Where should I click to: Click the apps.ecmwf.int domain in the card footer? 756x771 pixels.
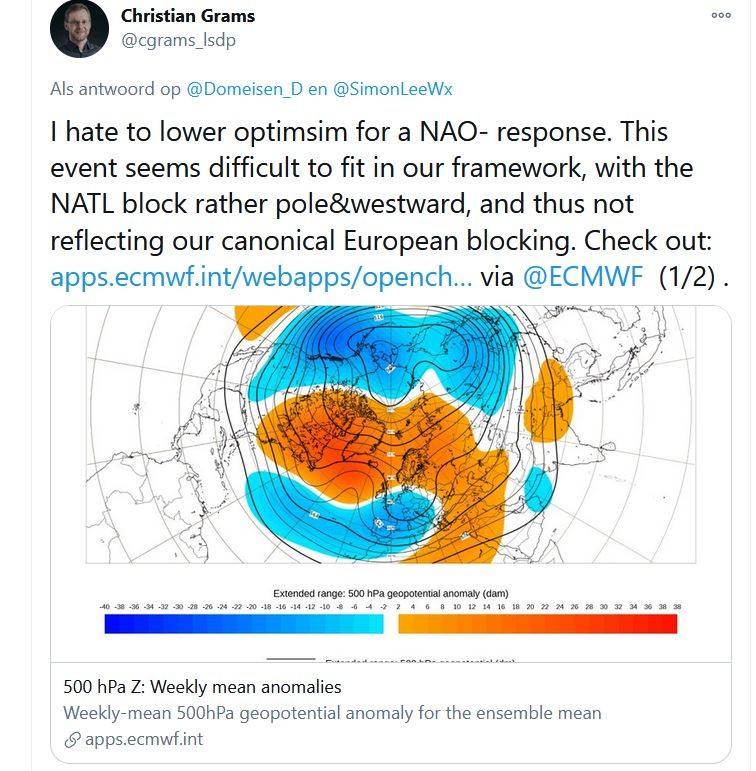point(144,739)
